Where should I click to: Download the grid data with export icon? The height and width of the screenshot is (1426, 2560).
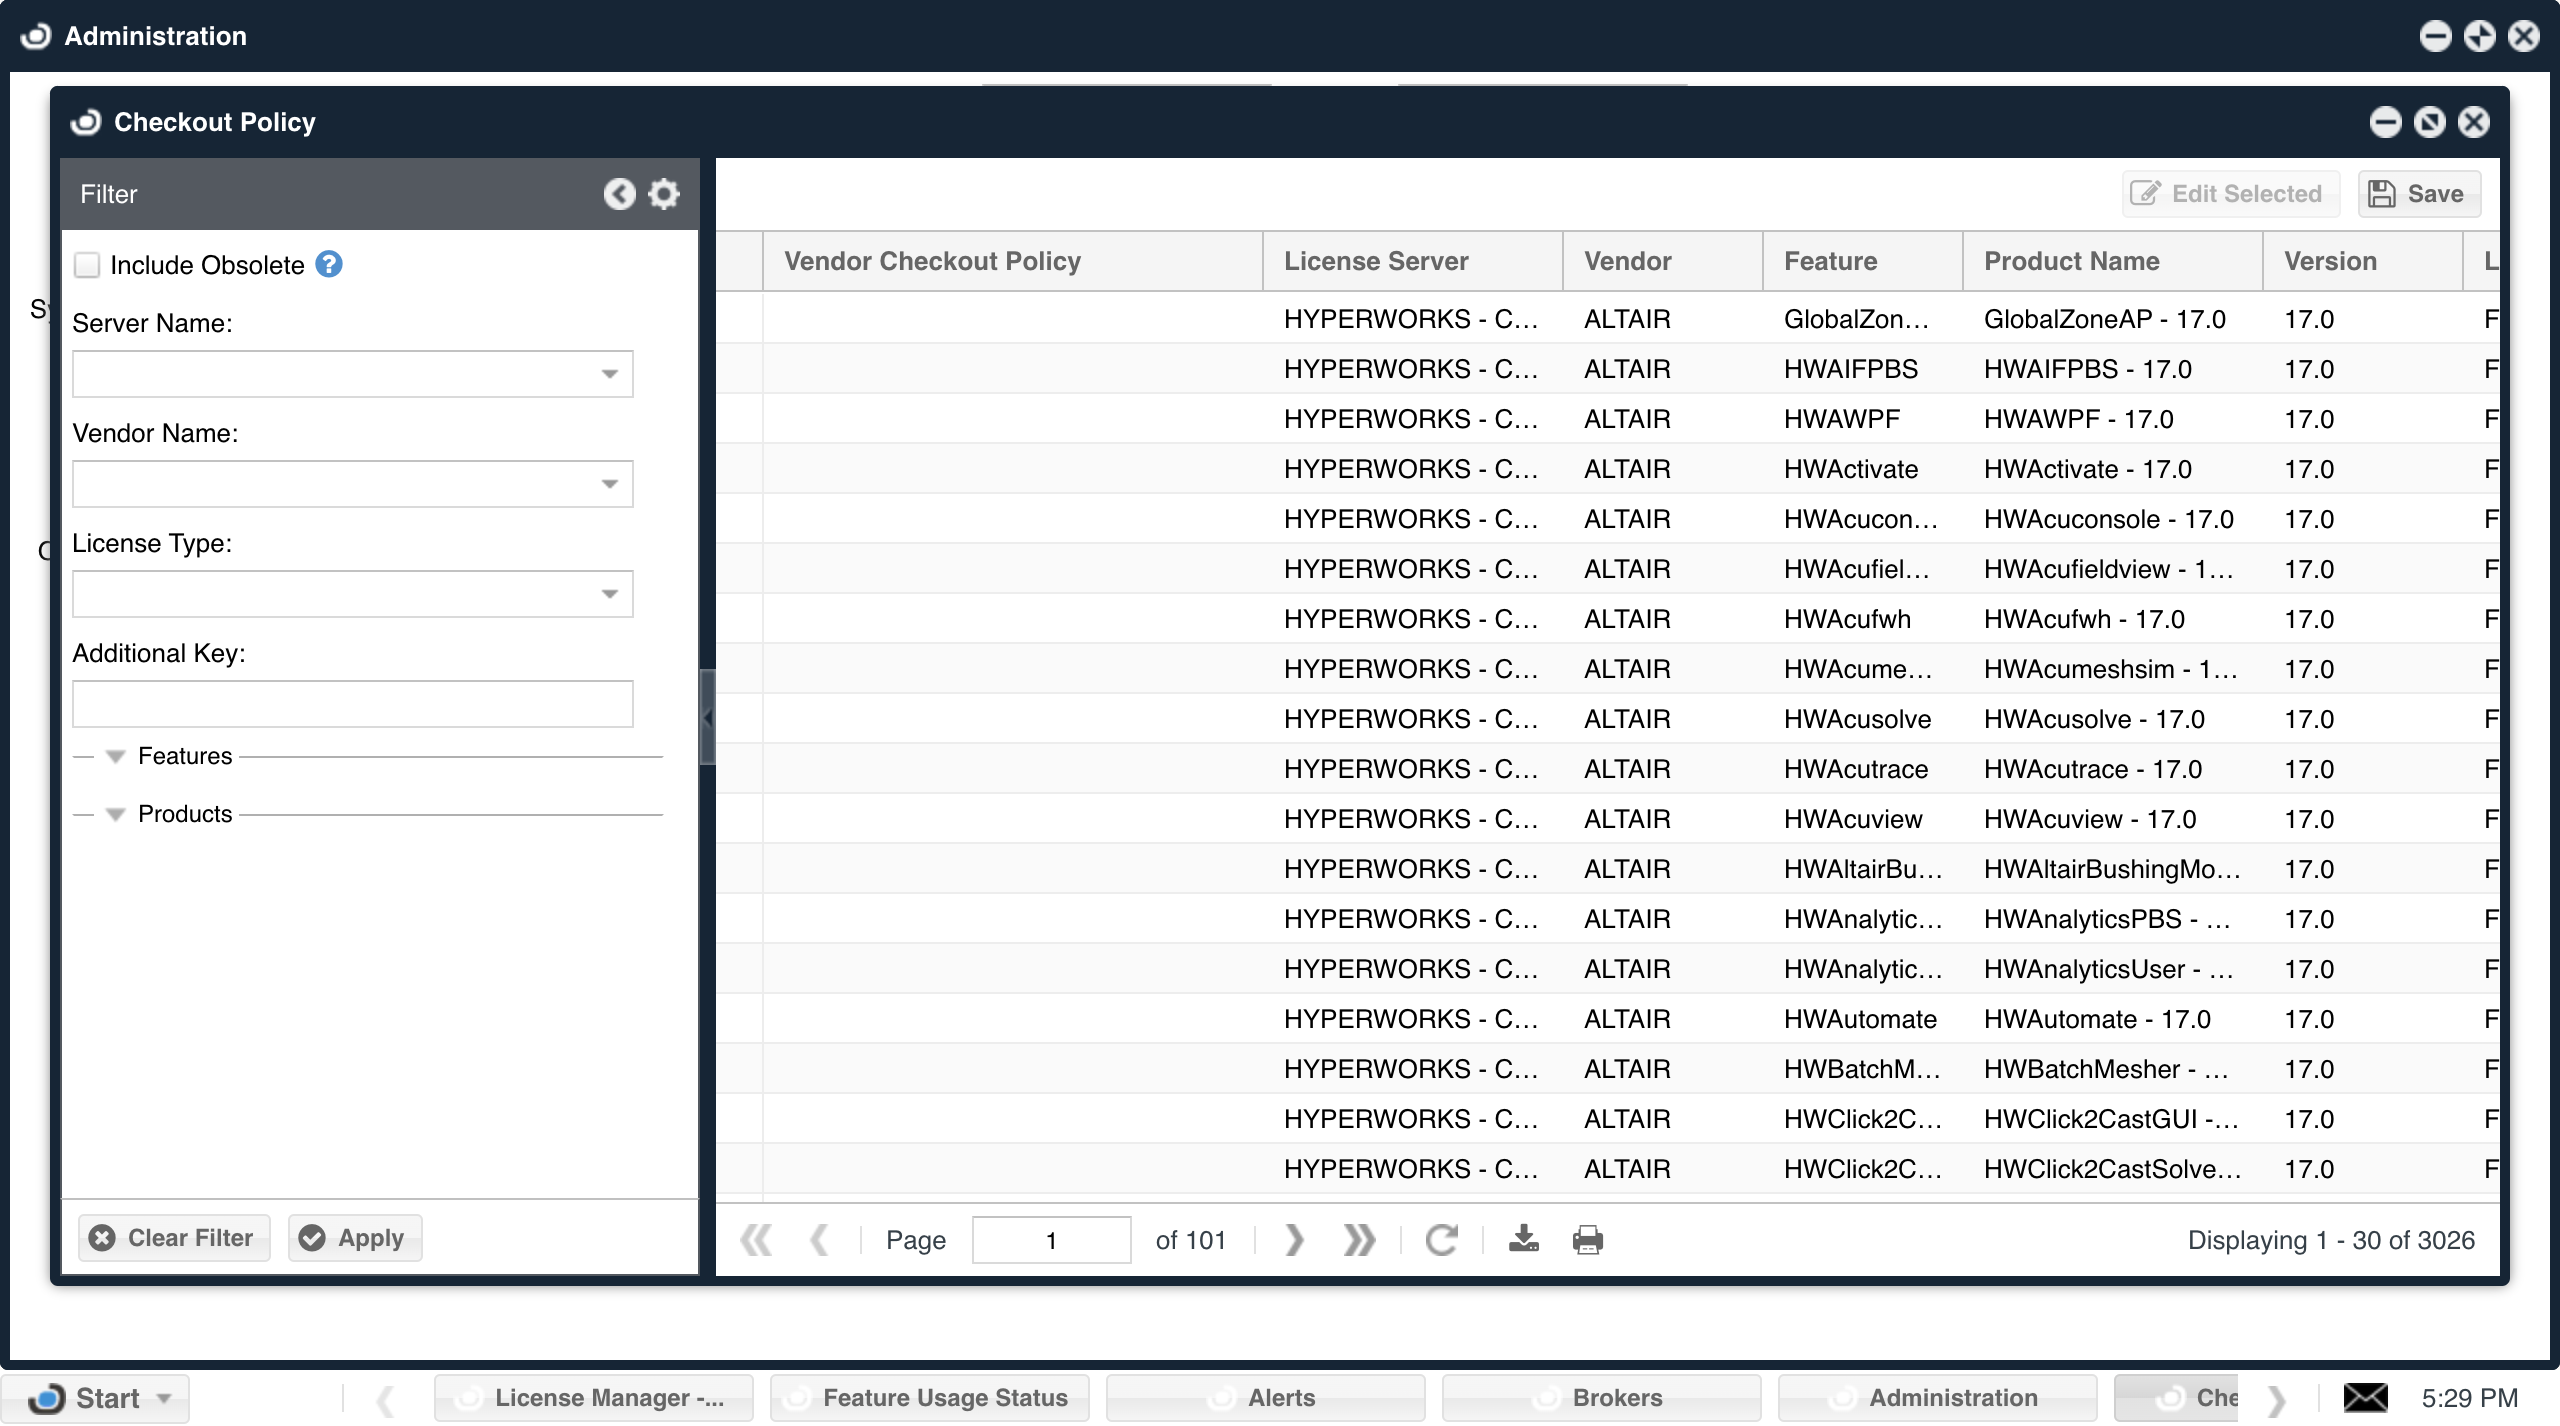1523,1239
